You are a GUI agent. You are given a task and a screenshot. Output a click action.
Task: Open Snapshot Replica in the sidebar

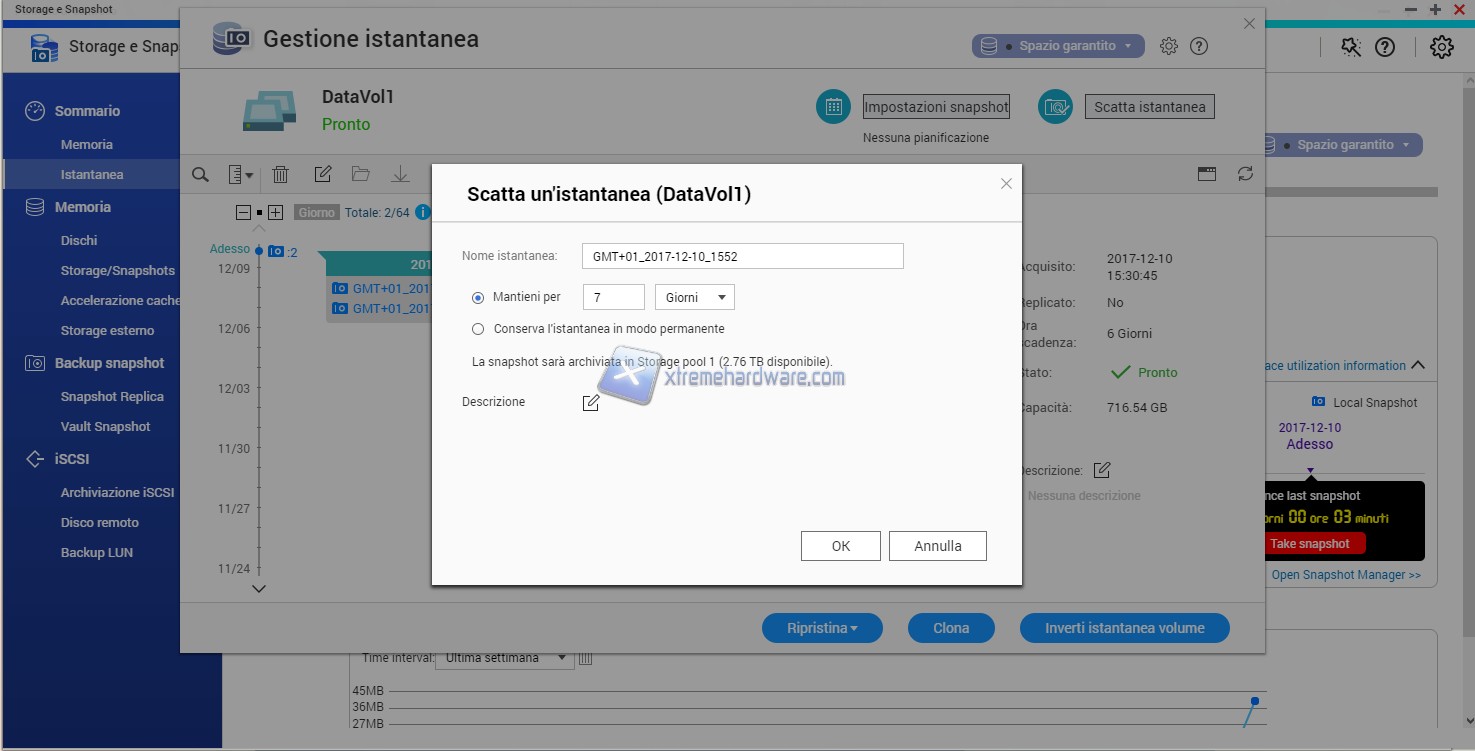click(x=112, y=396)
